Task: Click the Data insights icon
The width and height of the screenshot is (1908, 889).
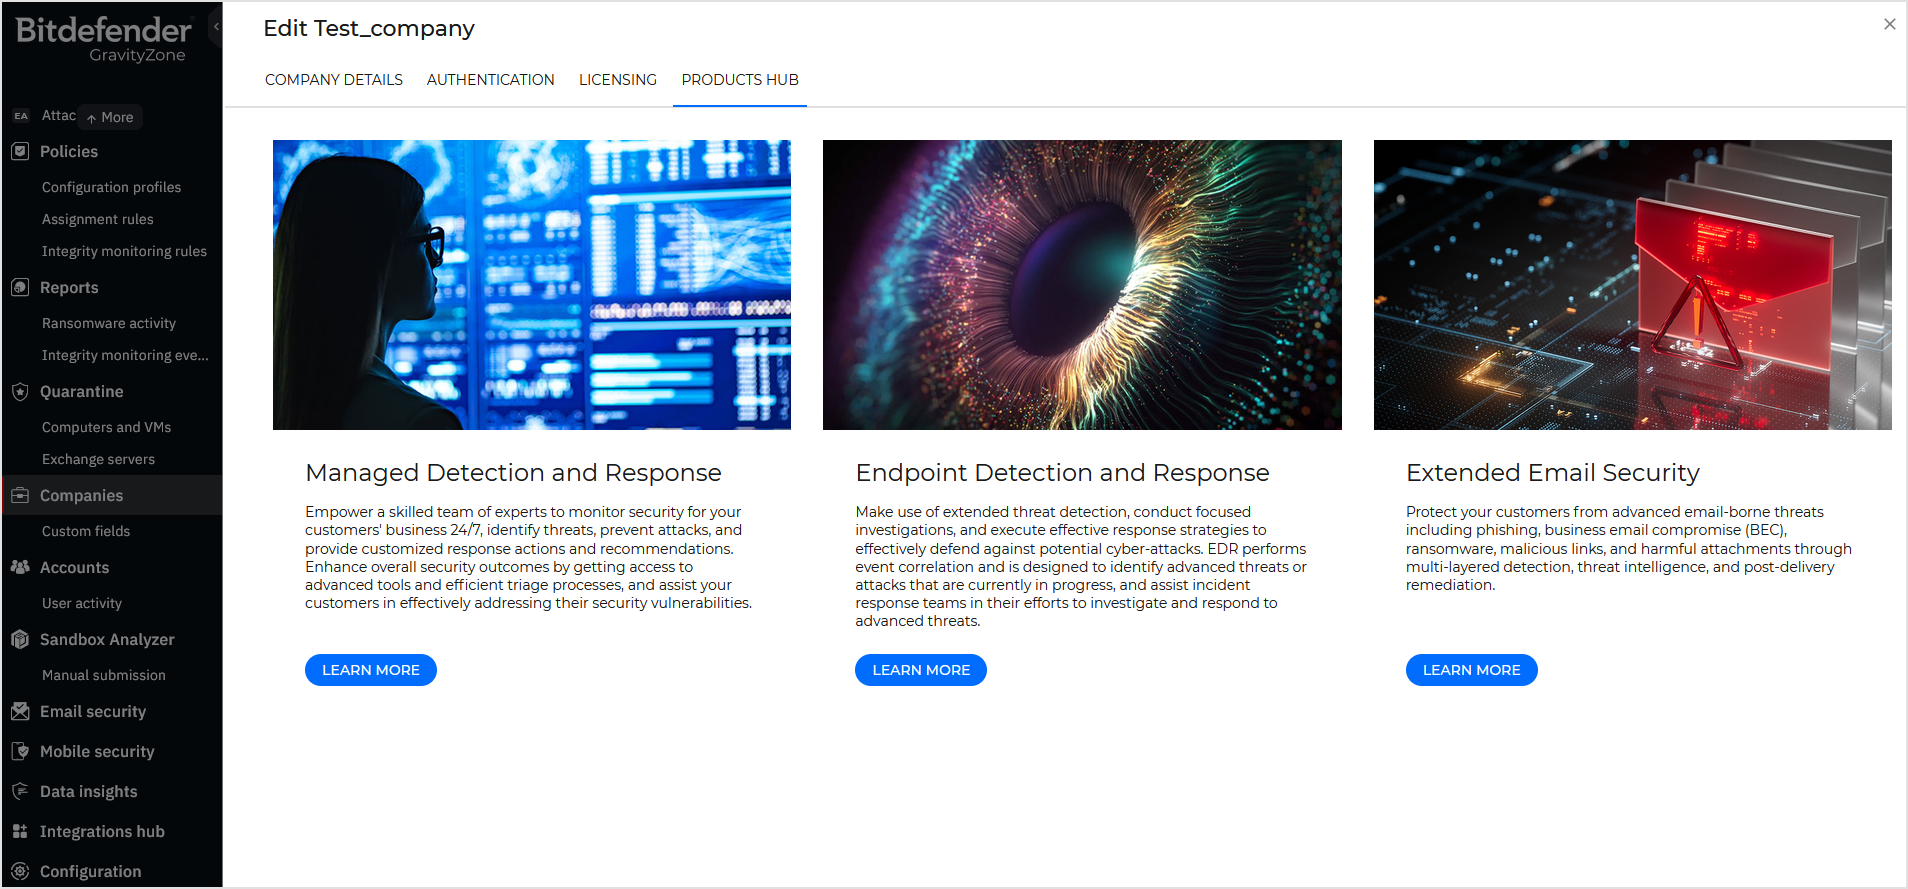Action: click(x=20, y=791)
